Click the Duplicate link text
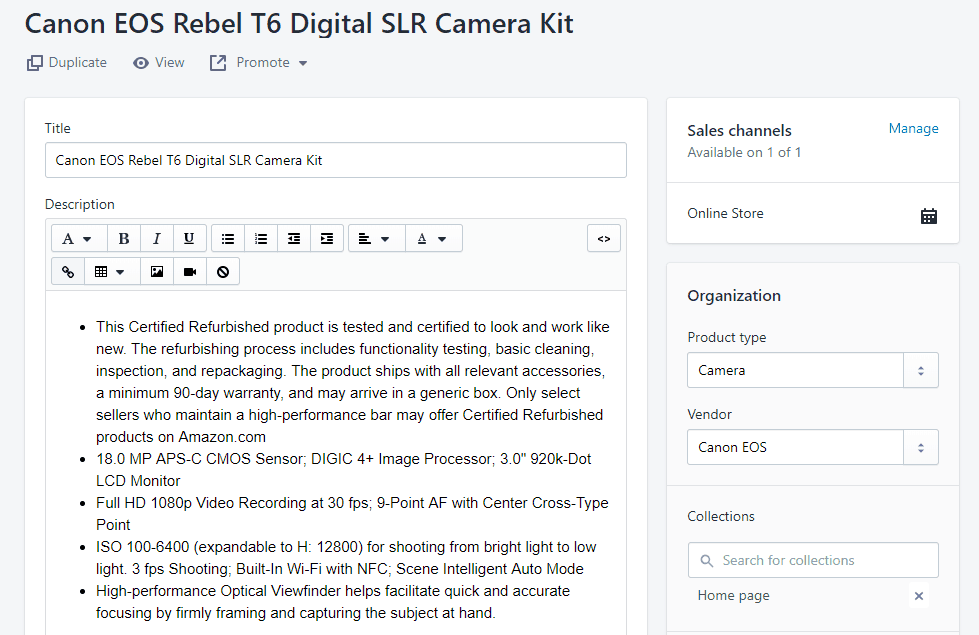 point(77,62)
